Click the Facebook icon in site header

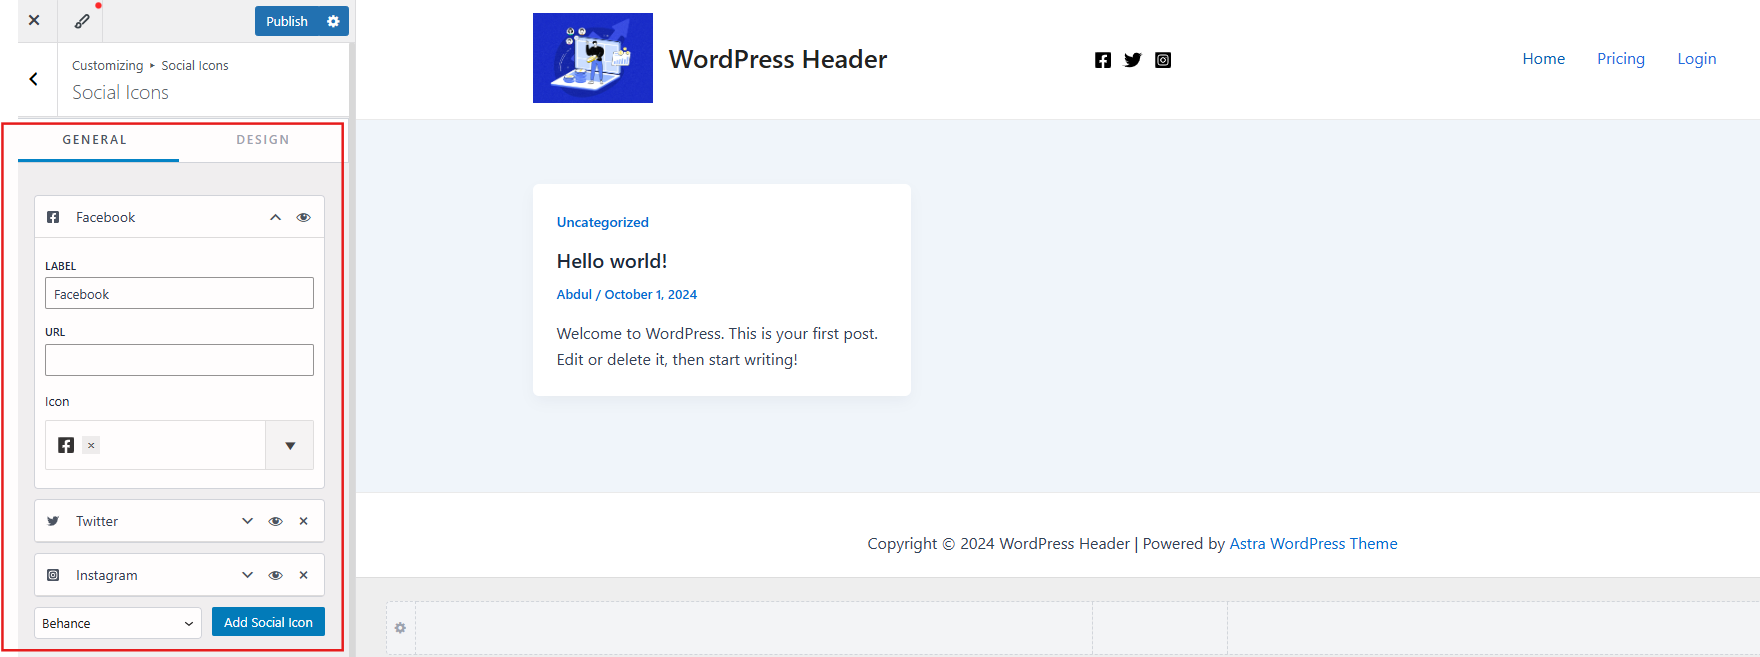pyautogui.click(x=1102, y=60)
